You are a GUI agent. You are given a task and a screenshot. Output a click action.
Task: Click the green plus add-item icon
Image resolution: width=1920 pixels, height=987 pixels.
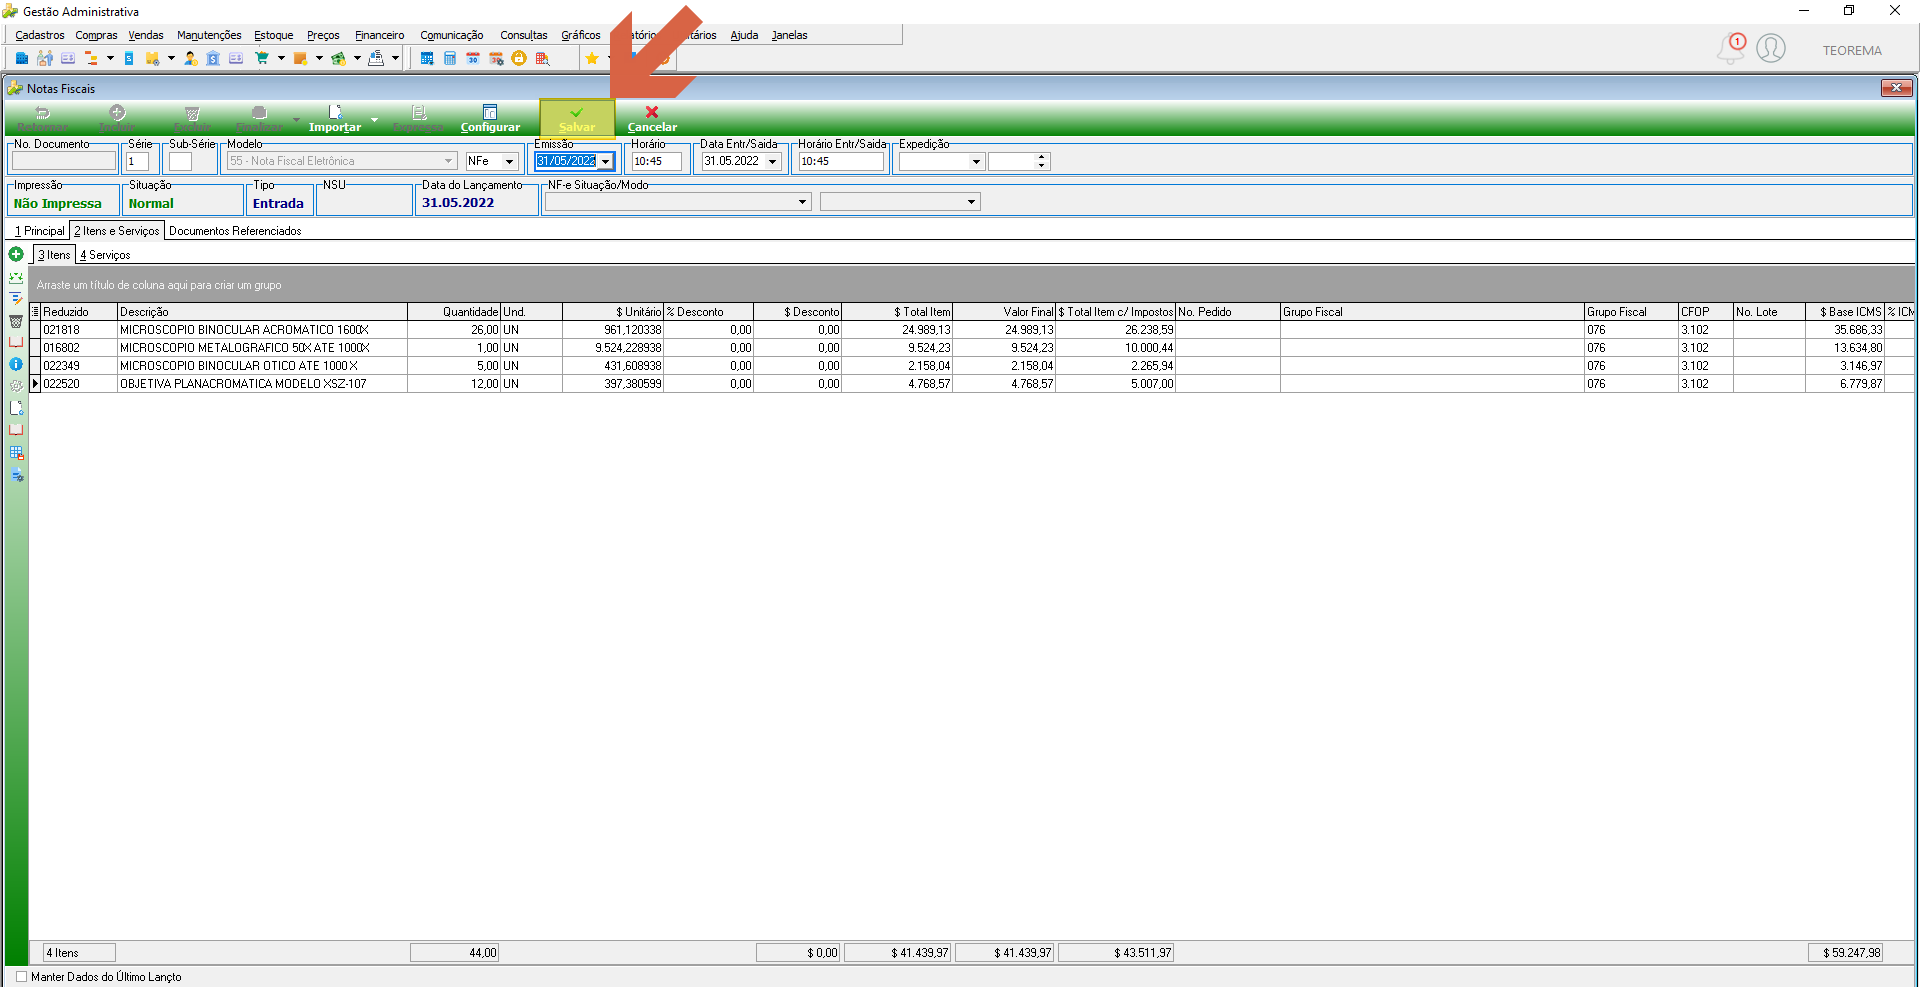click(16, 254)
